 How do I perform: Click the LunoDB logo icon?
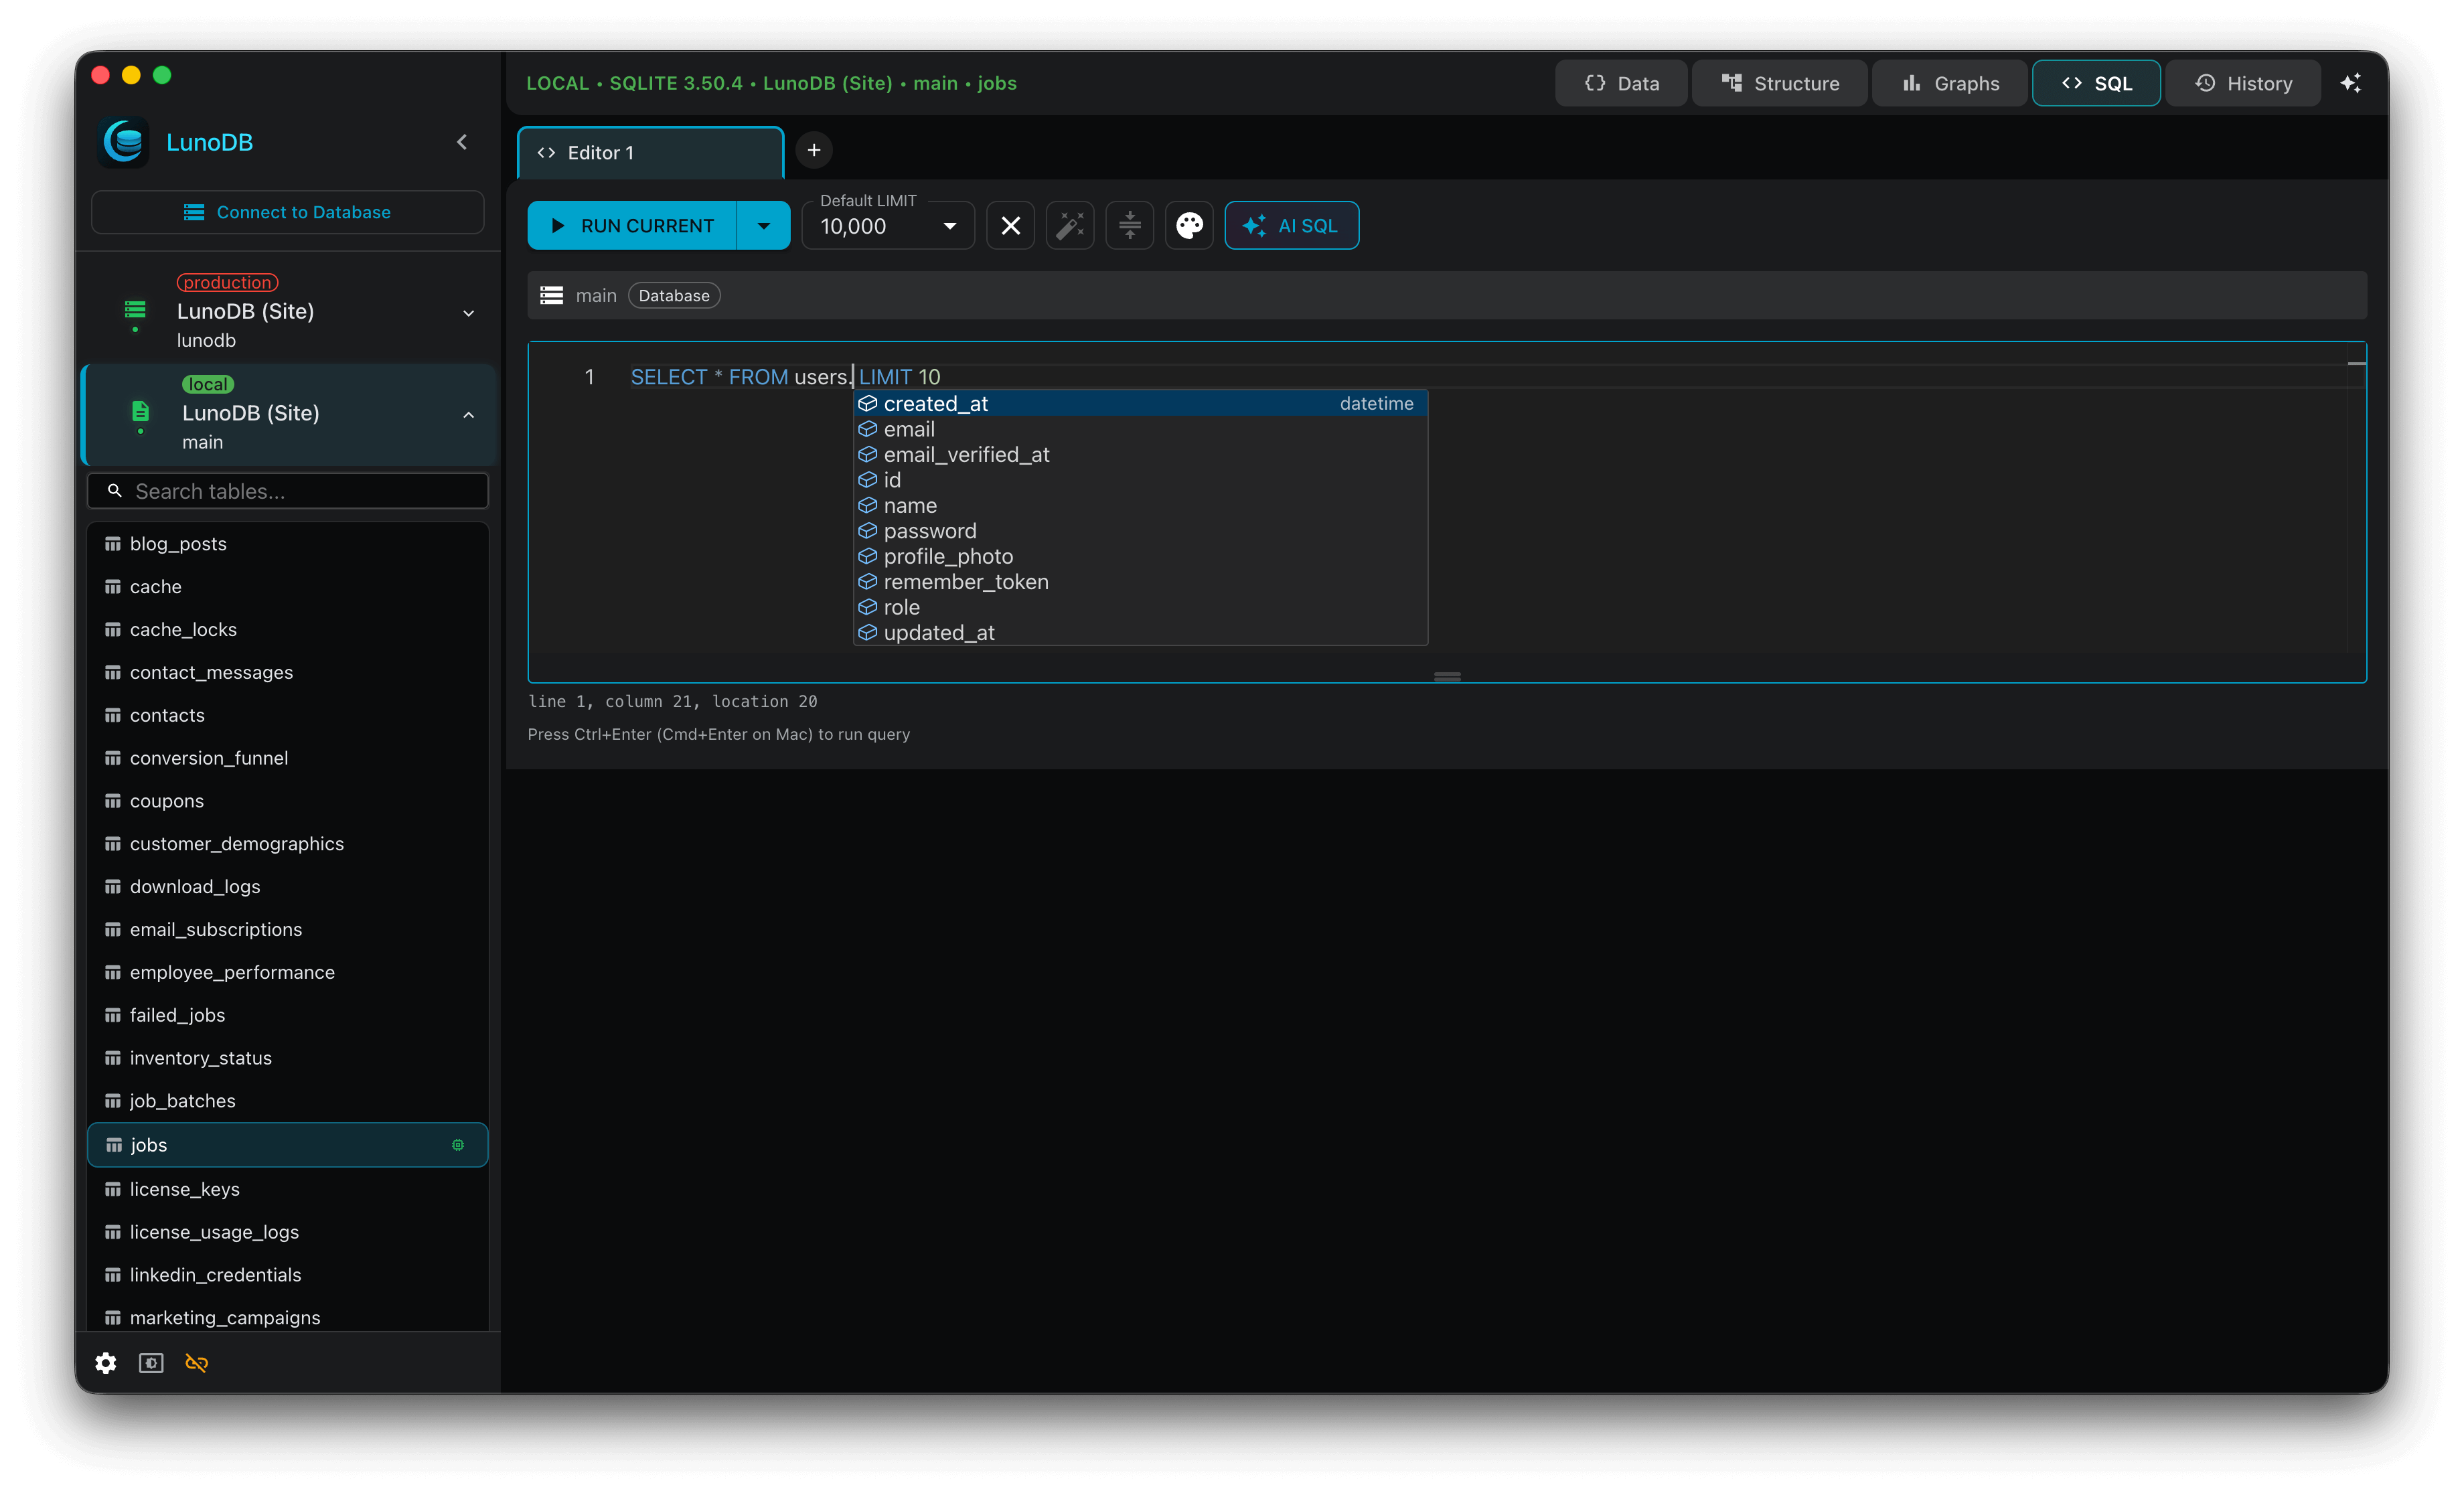coord(125,142)
